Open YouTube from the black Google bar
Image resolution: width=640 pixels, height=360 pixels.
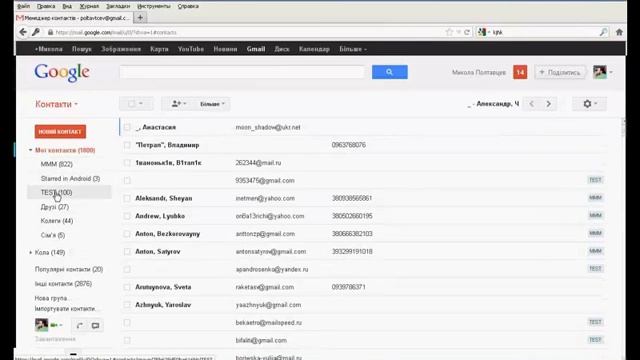pos(191,49)
